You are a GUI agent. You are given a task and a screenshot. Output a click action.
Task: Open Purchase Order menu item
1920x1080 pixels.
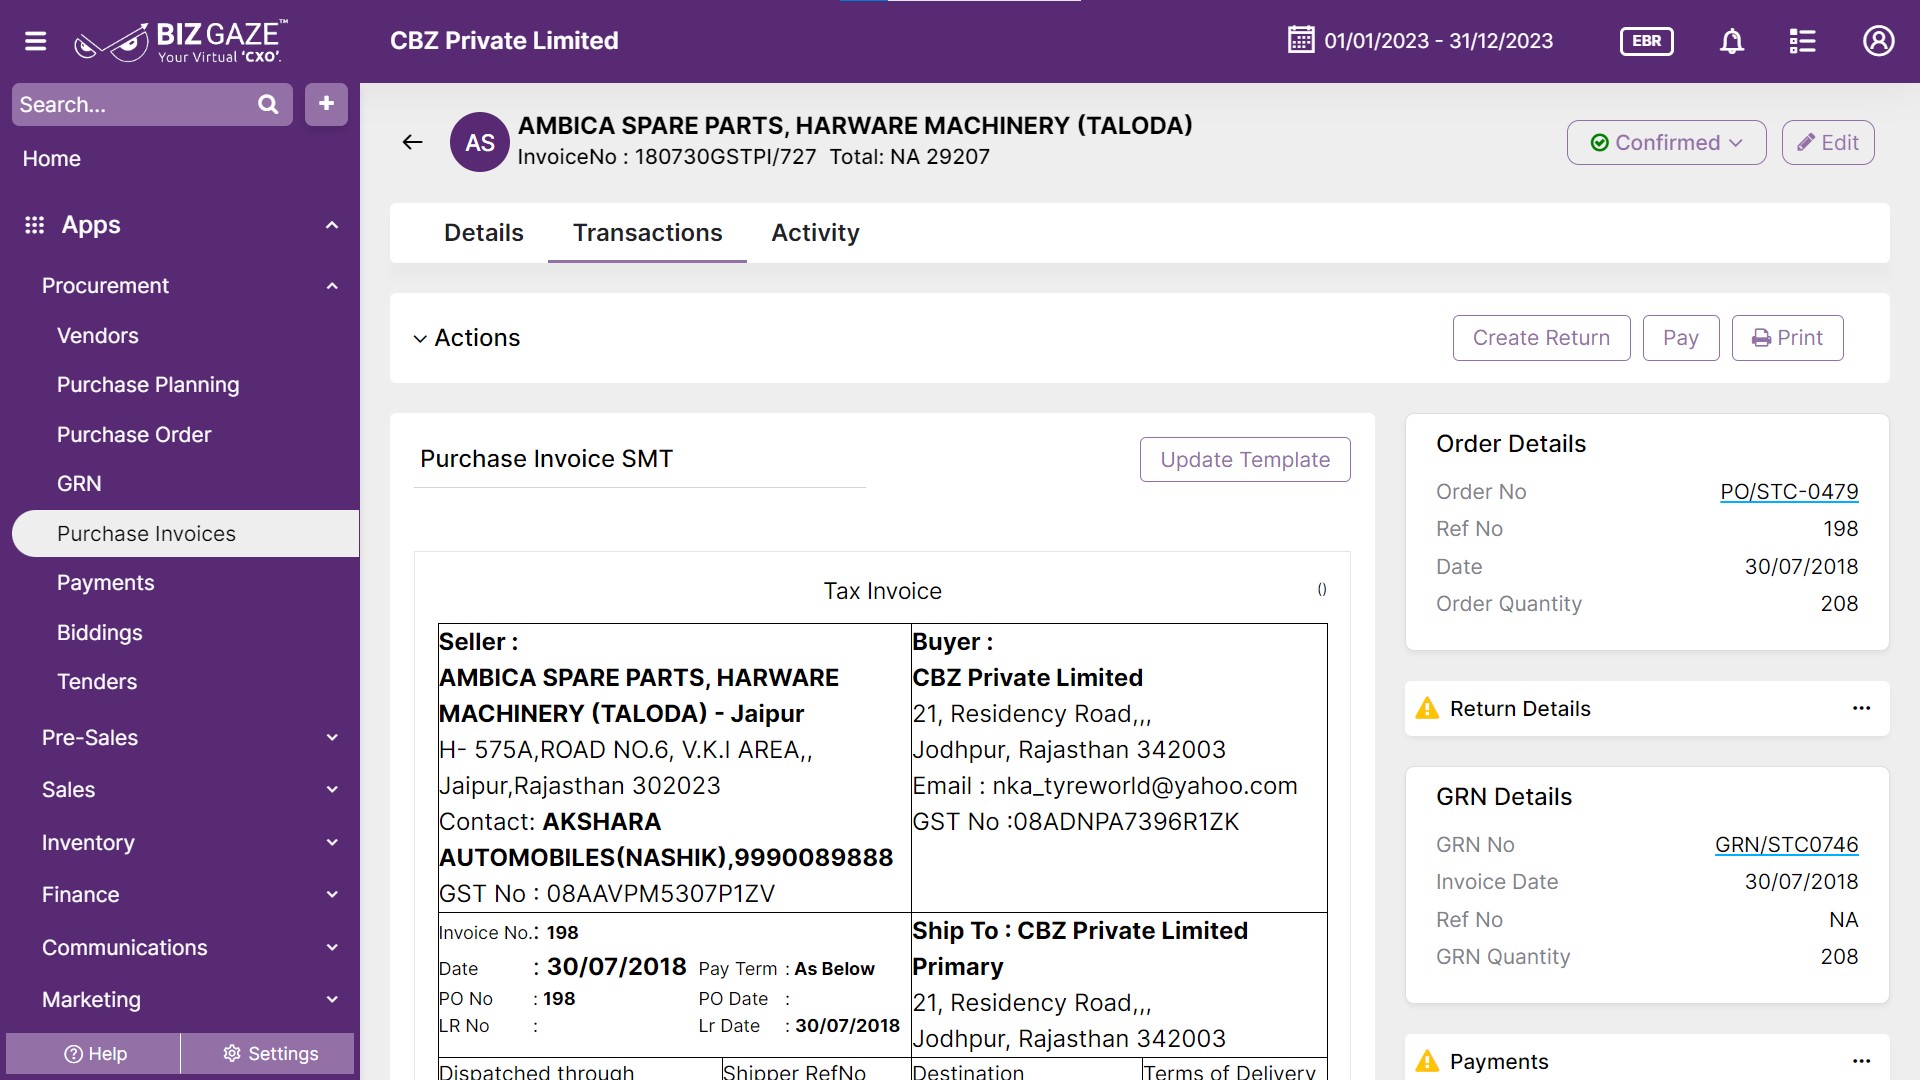tap(134, 435)
